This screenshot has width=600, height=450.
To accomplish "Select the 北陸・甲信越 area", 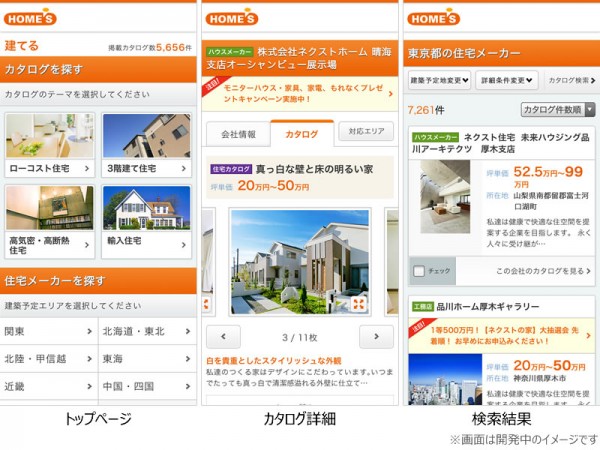I will pyautogui.click(x=49, y=359).
